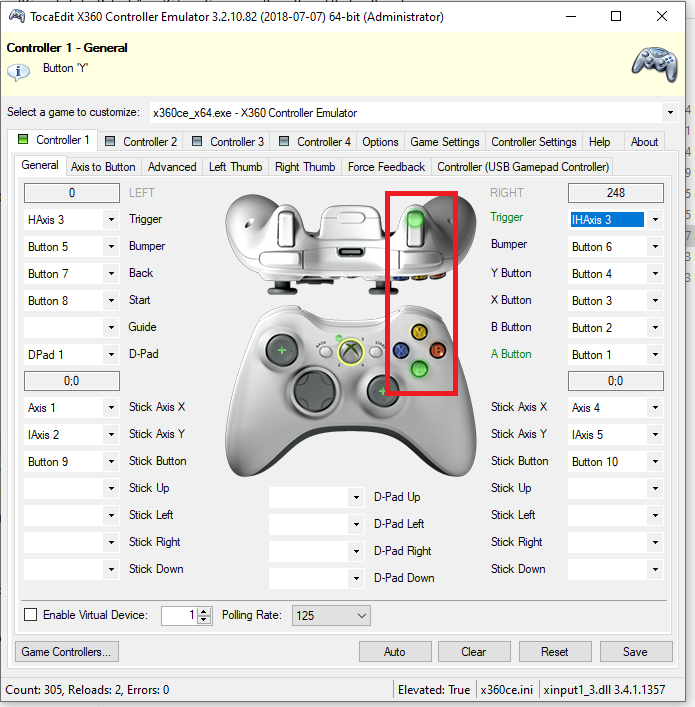Click the x360ce.ini status bar entry

pos(507,690)
